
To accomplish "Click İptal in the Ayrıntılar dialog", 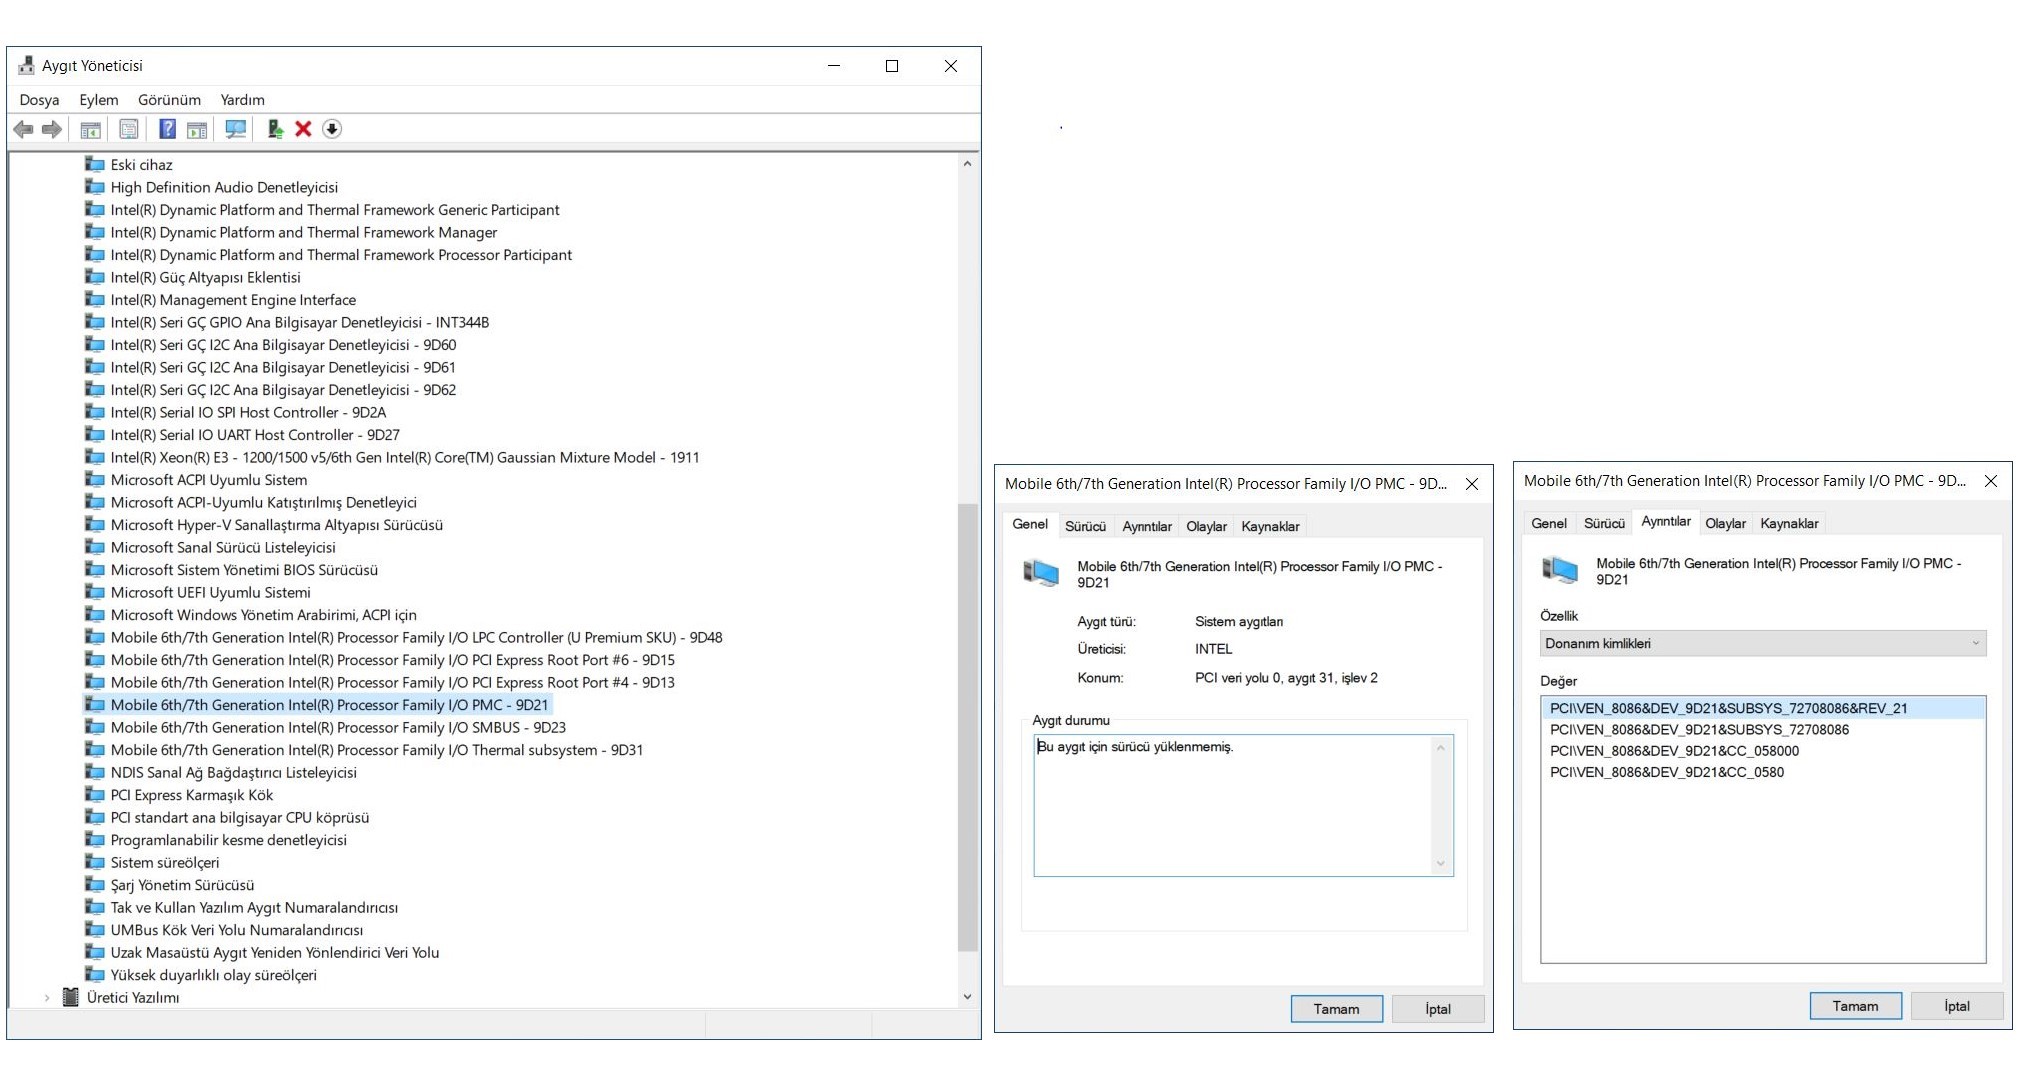I will coord(1956,1006).
